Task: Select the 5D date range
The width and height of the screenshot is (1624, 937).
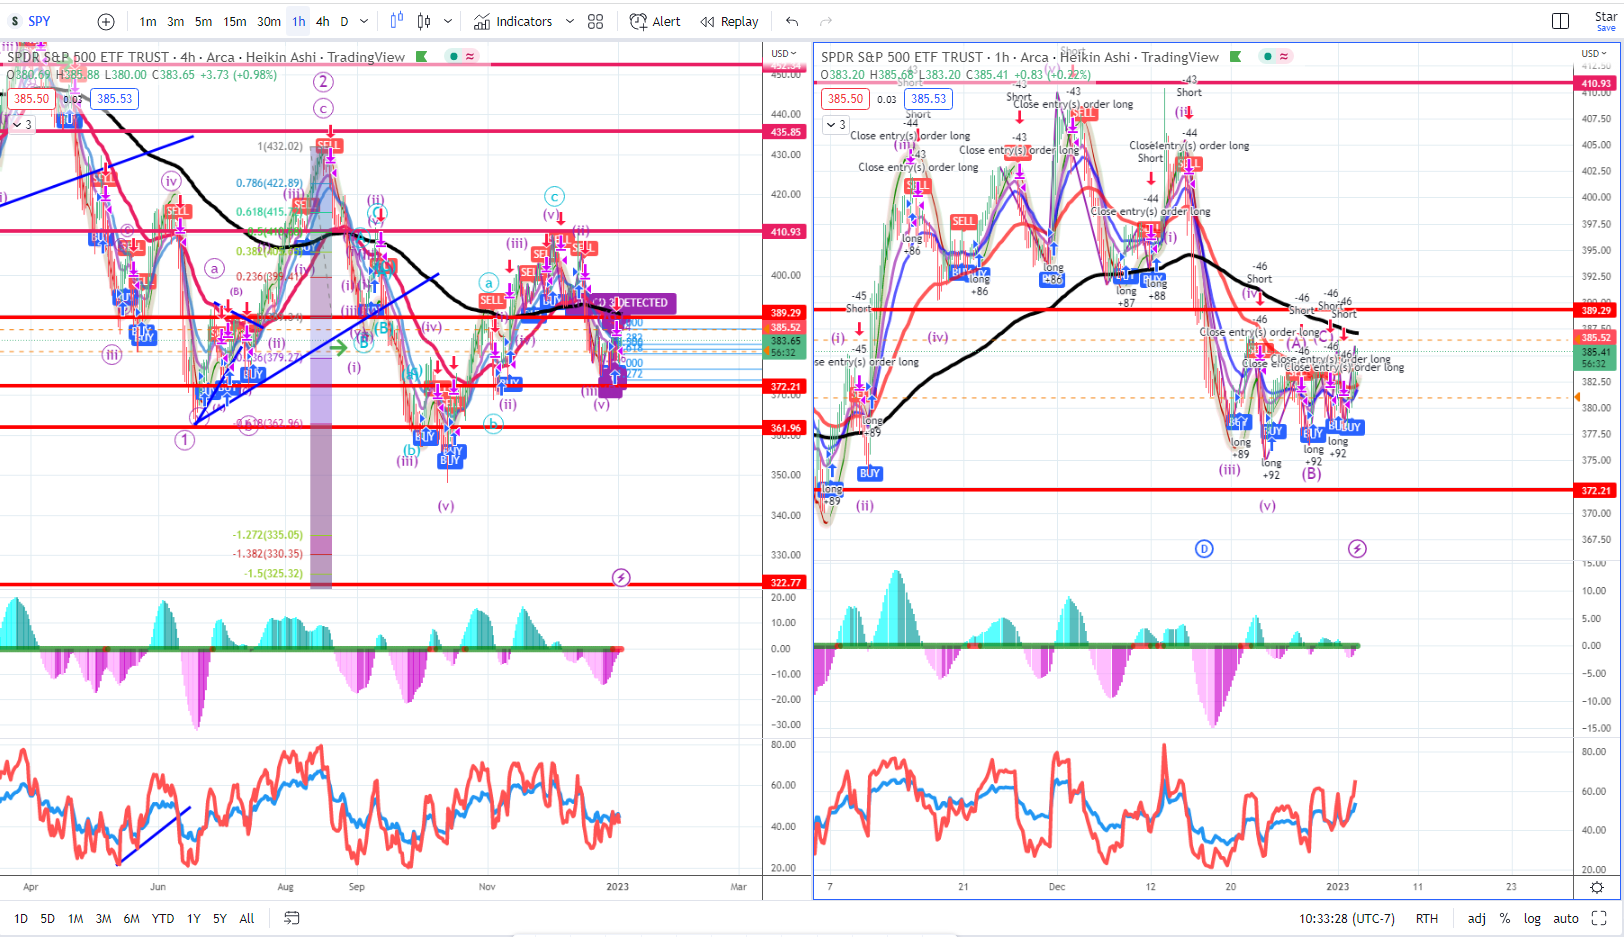Action: [x=47, y=918]
